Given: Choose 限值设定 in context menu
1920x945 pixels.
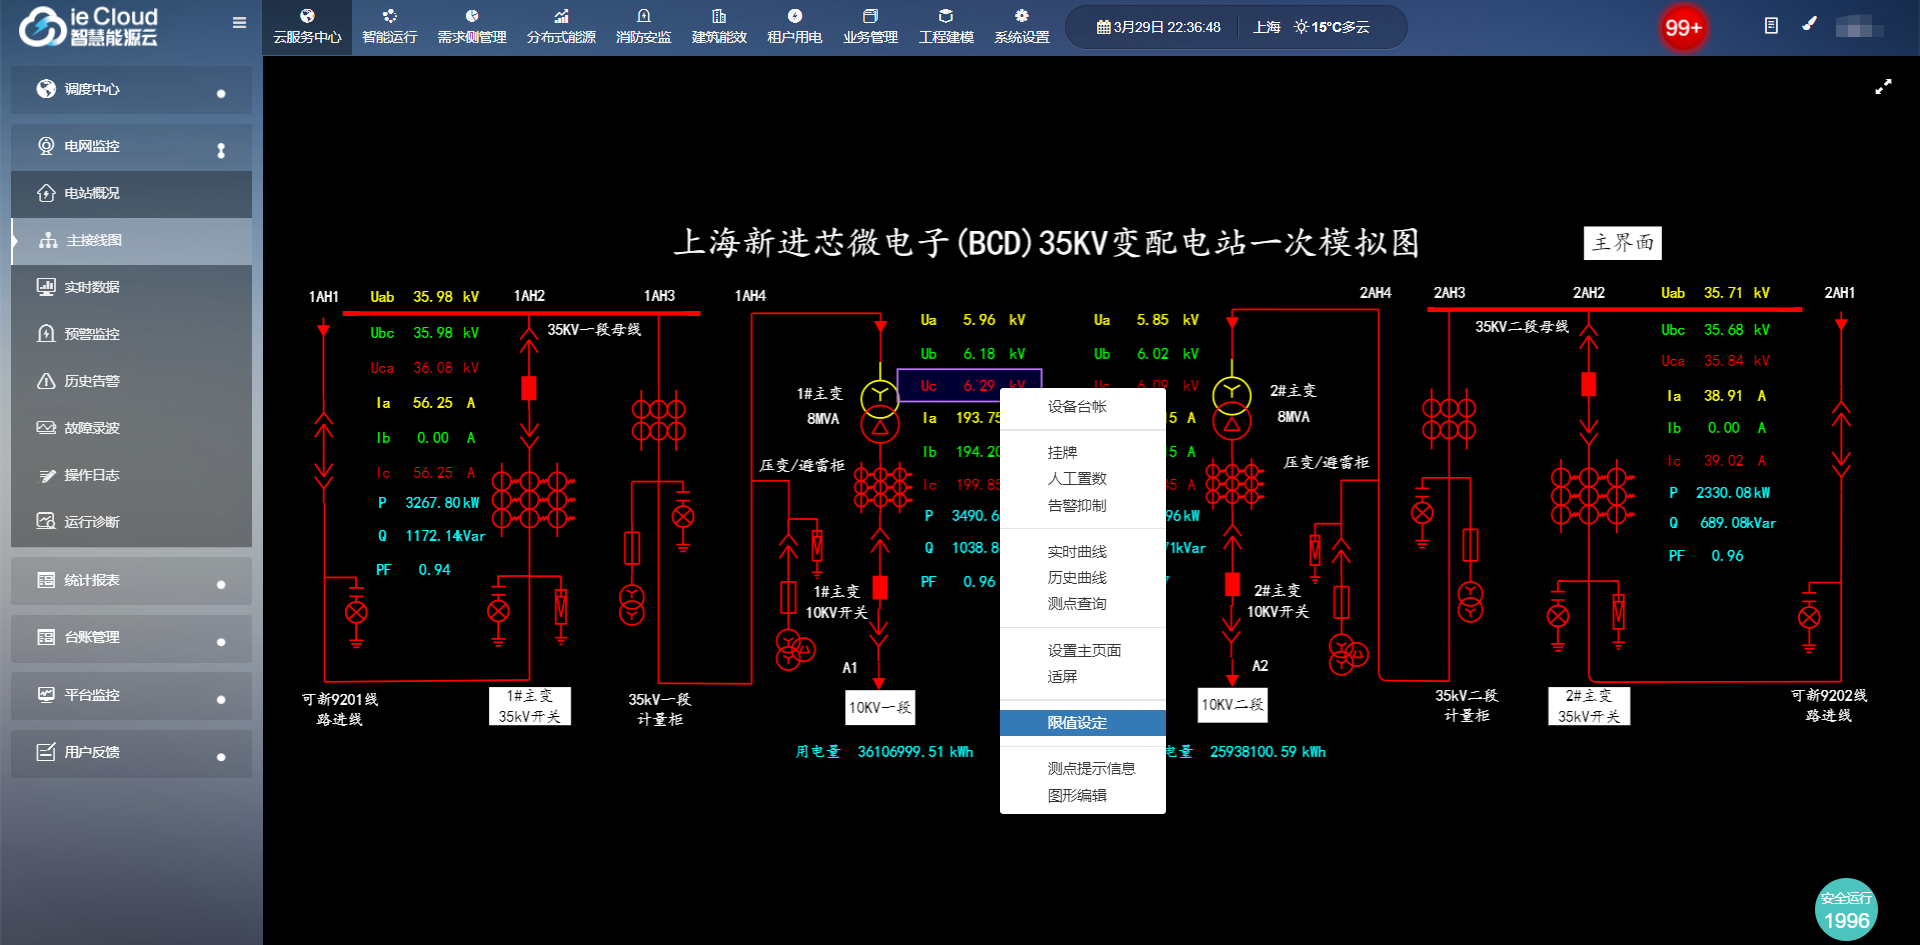Looking at the screenshot, I should click(x=1082, y=723).
